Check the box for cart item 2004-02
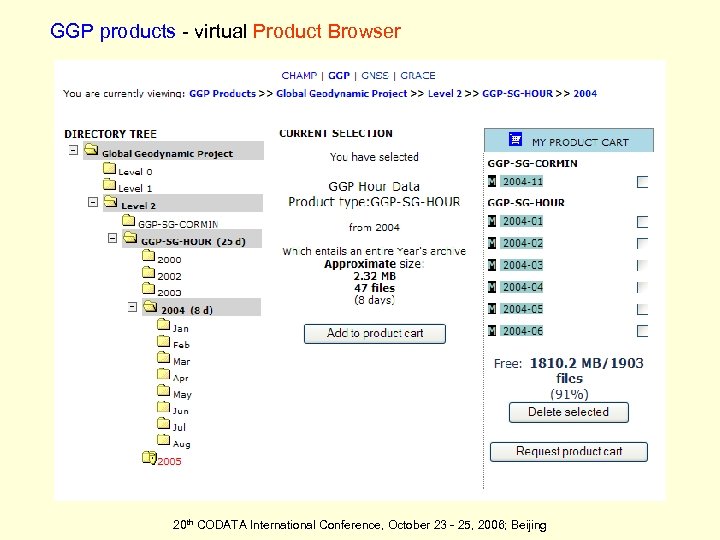Viewport: 720px width, 540px height. click(642, 243)
